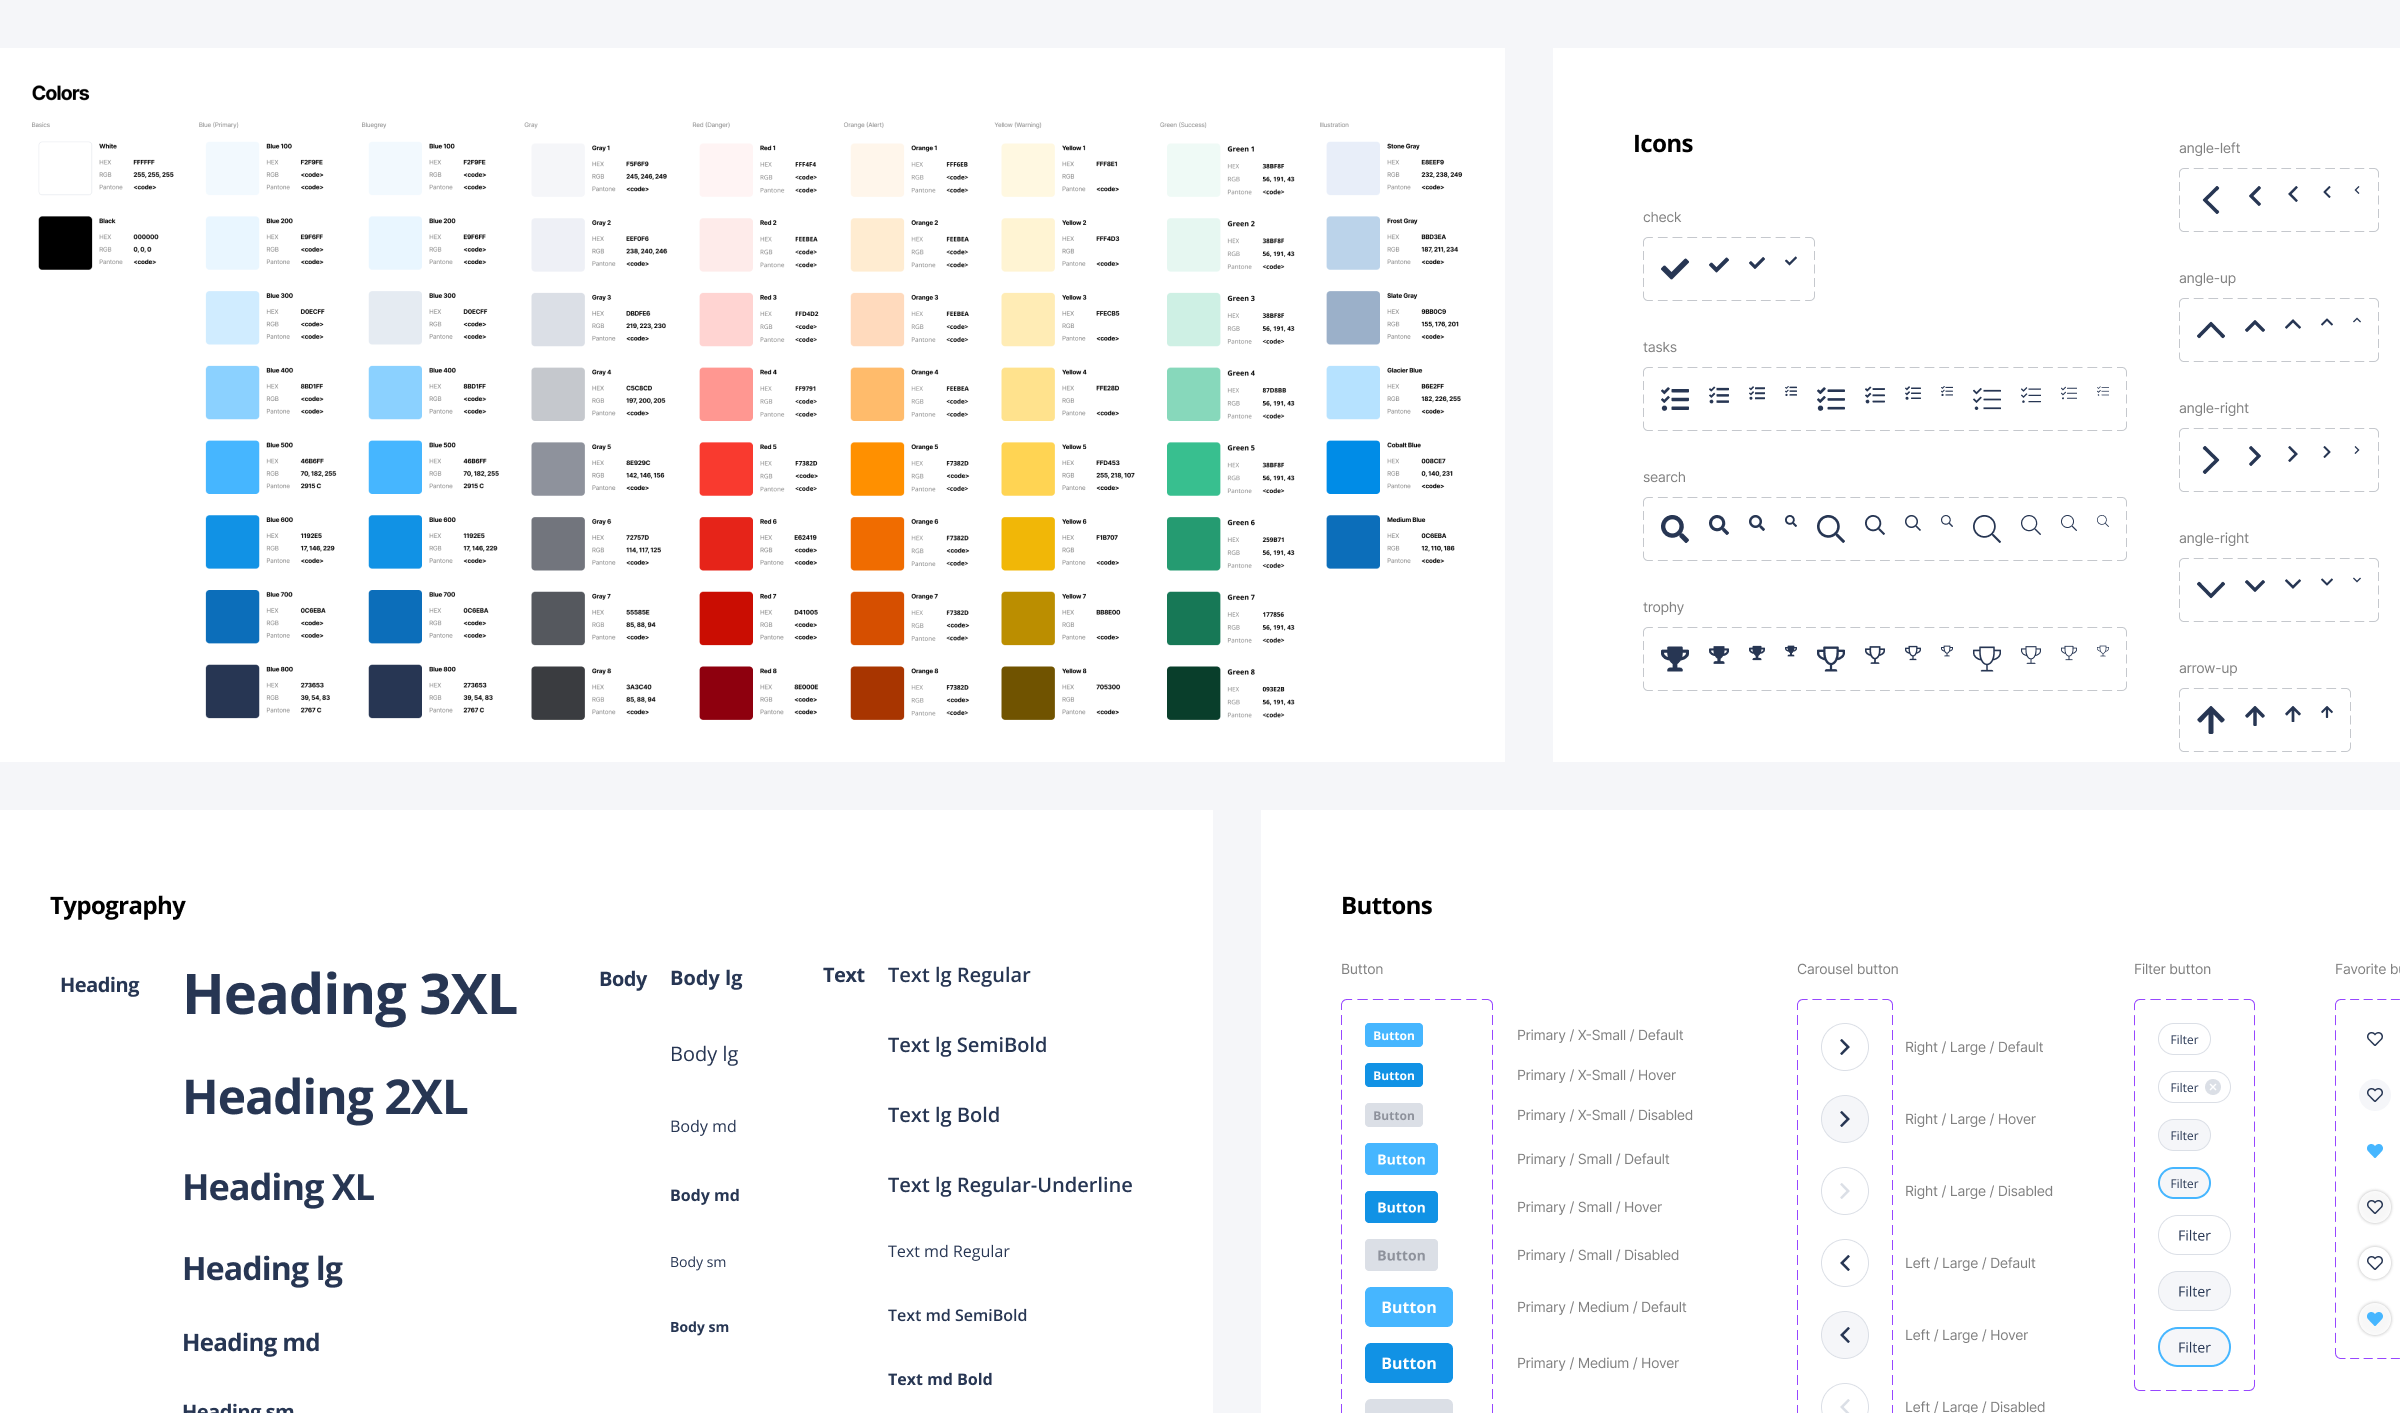Viewport: 2400px width, 1413px height.
Task: Toggle the filled blue heart without circle
Action: tap(2374, 1151)
